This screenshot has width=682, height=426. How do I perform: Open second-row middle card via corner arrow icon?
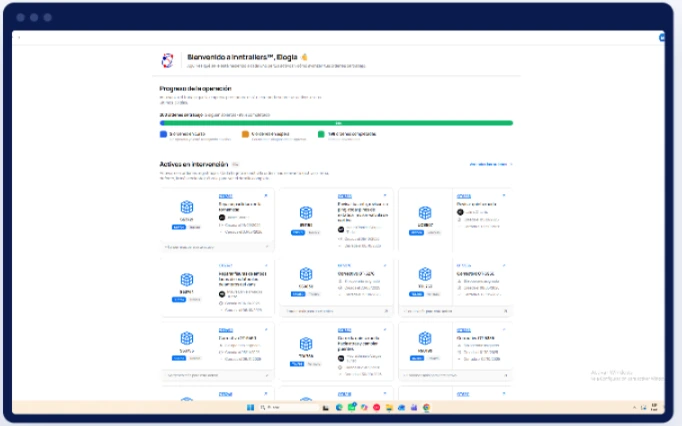[x=385, y=265]
